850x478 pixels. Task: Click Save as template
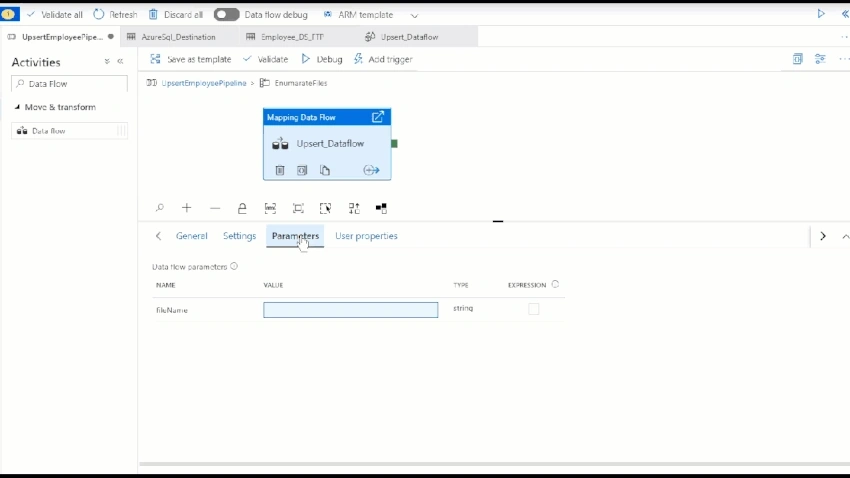[x=191, y=59]
